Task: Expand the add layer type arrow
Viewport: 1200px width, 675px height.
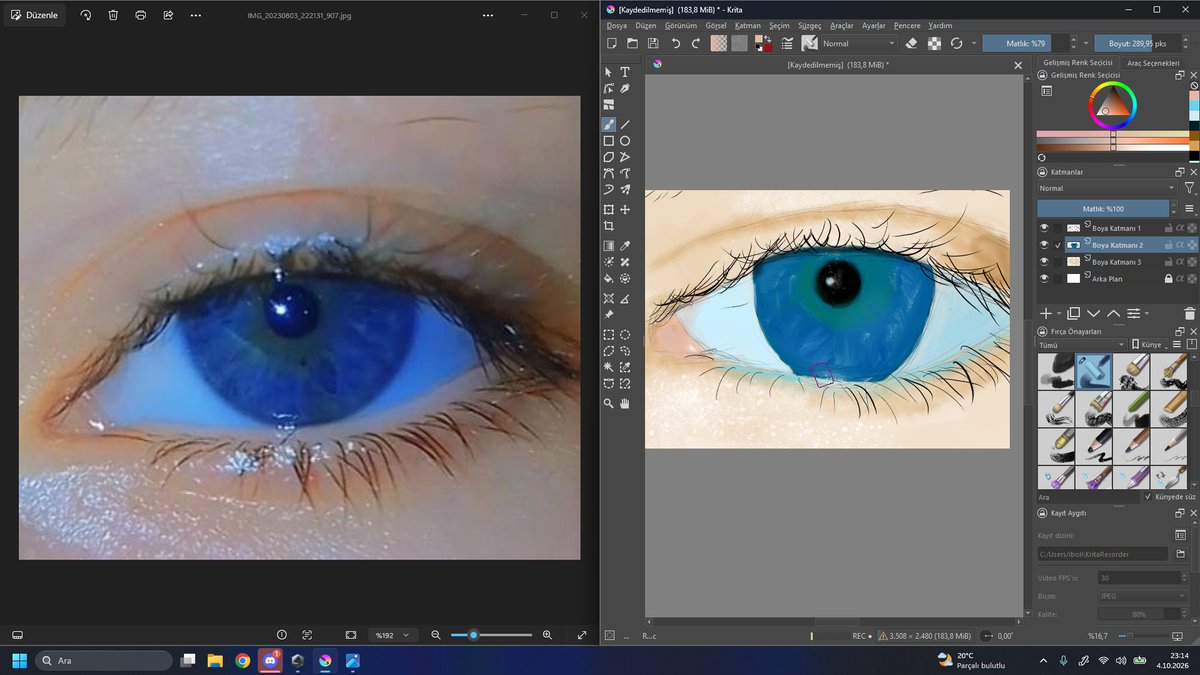Action: click(x=1059, y=313)
